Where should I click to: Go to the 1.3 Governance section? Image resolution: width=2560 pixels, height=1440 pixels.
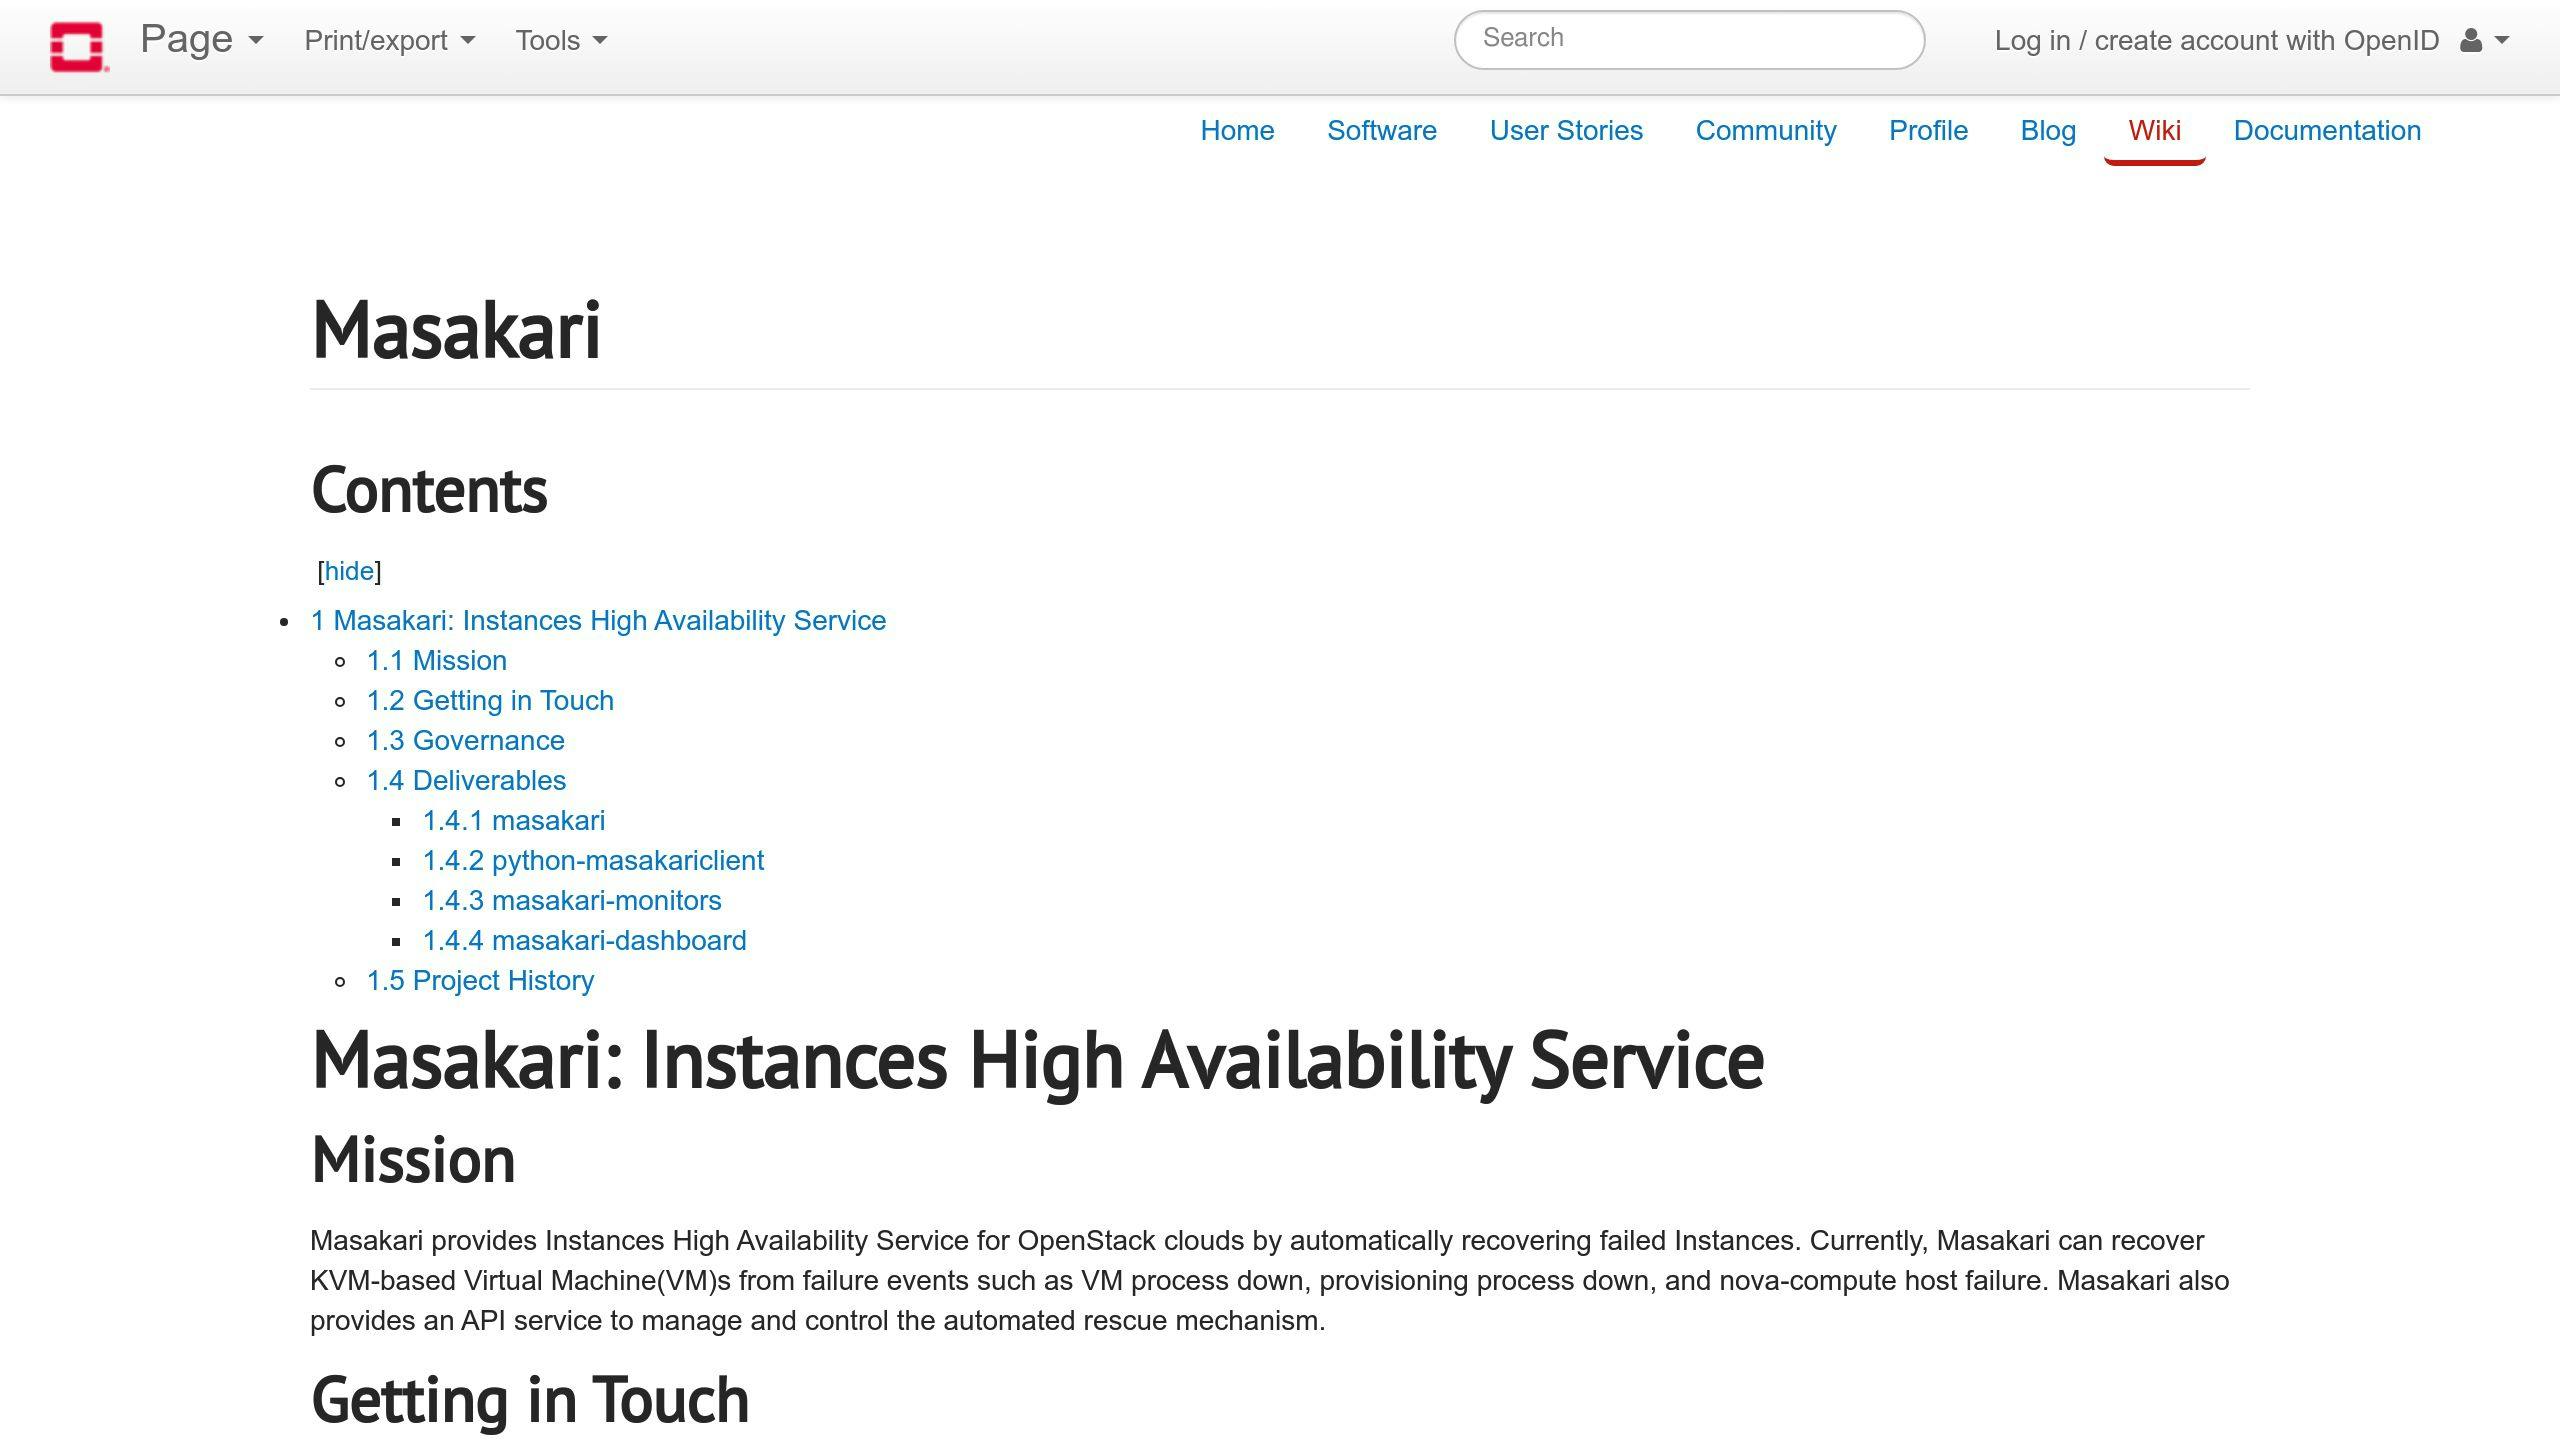tap(465, 741)
